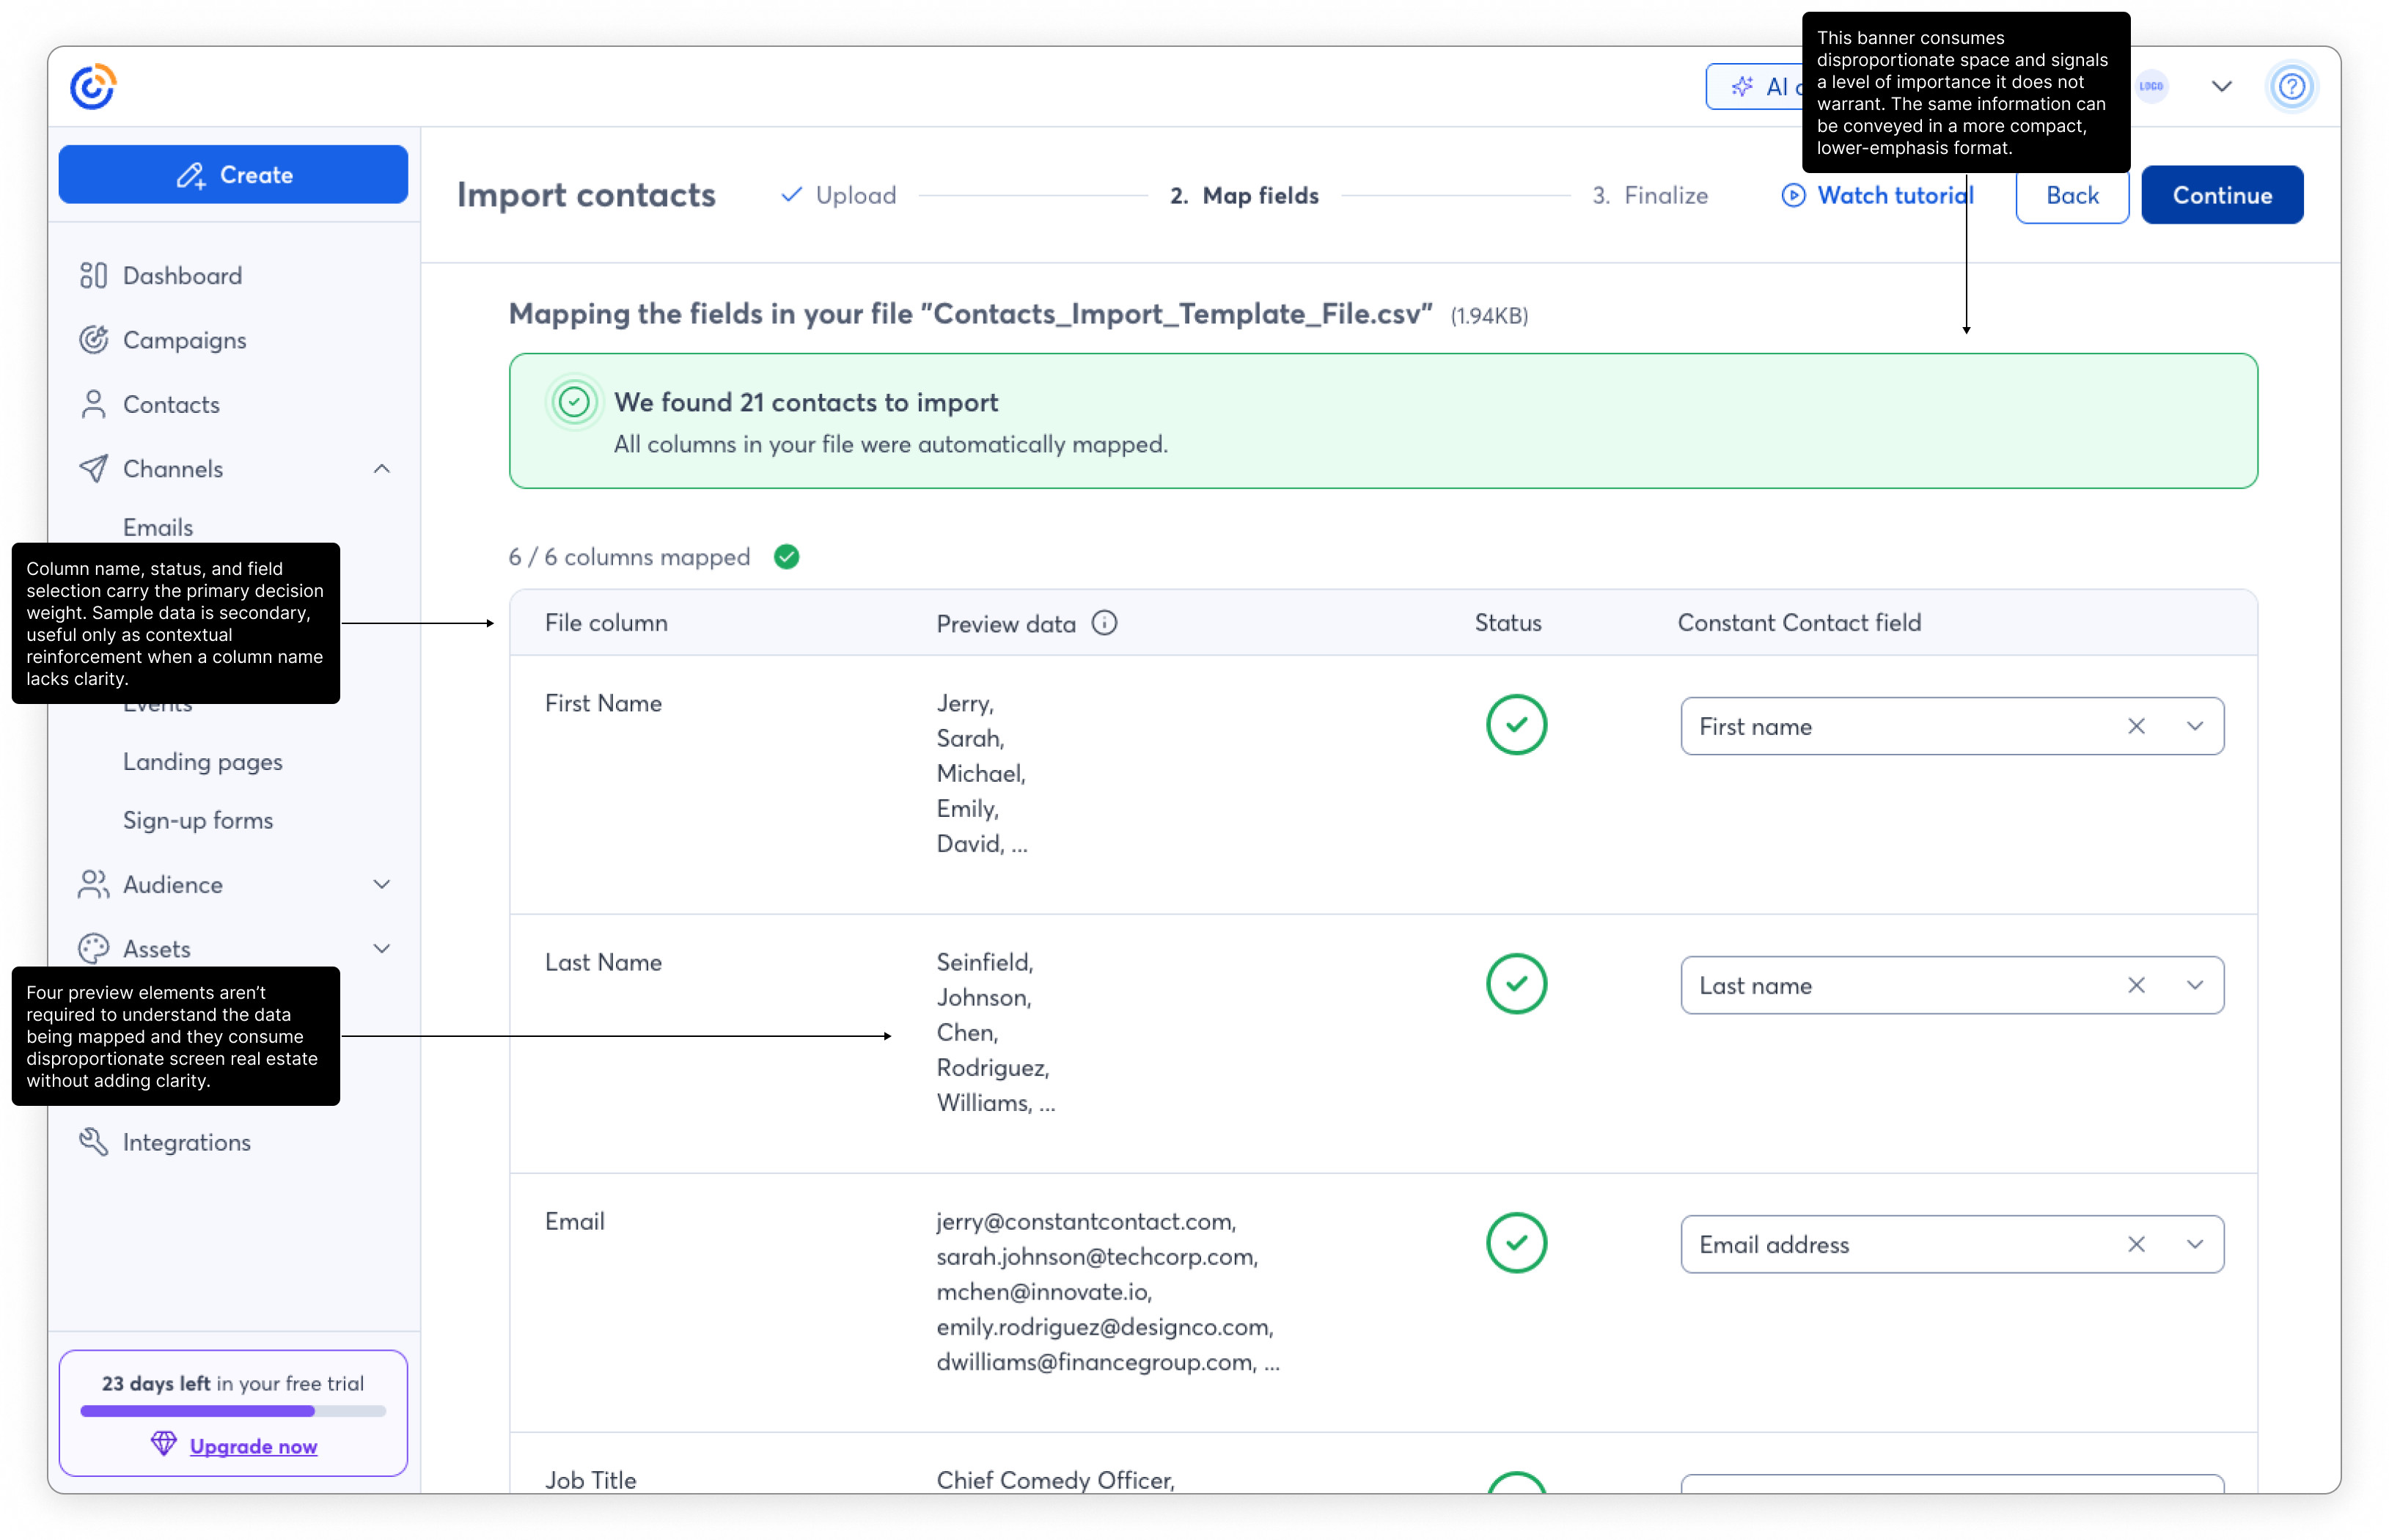Click green columns mapped checkmark
This screenshot has height=1540, width=2389.
point(787,557)
